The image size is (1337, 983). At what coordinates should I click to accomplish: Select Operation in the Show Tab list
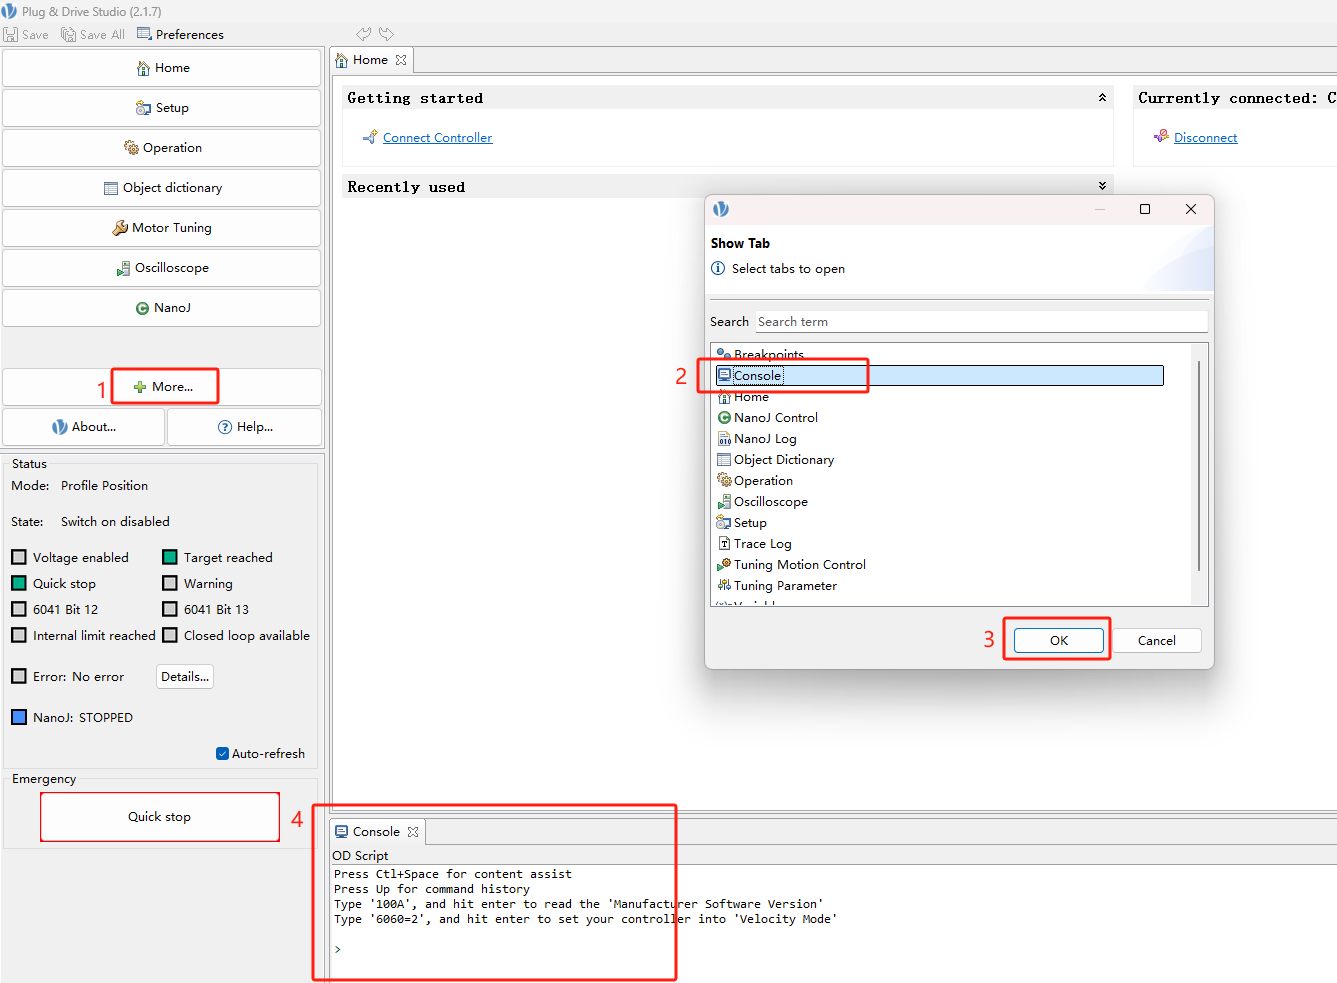[763, 481]
